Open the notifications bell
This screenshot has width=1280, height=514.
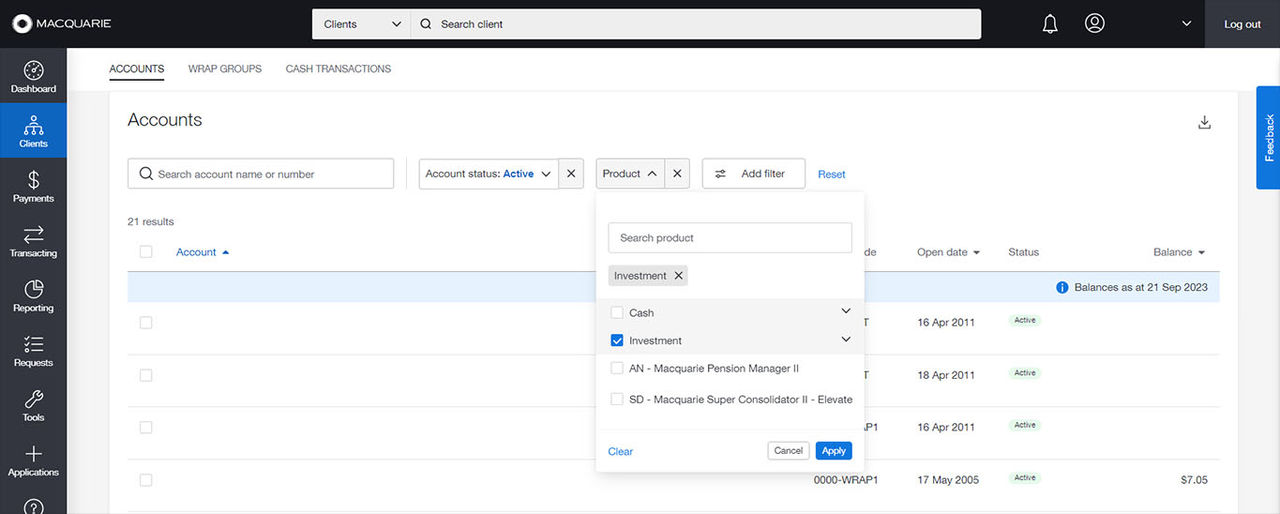1050,24
